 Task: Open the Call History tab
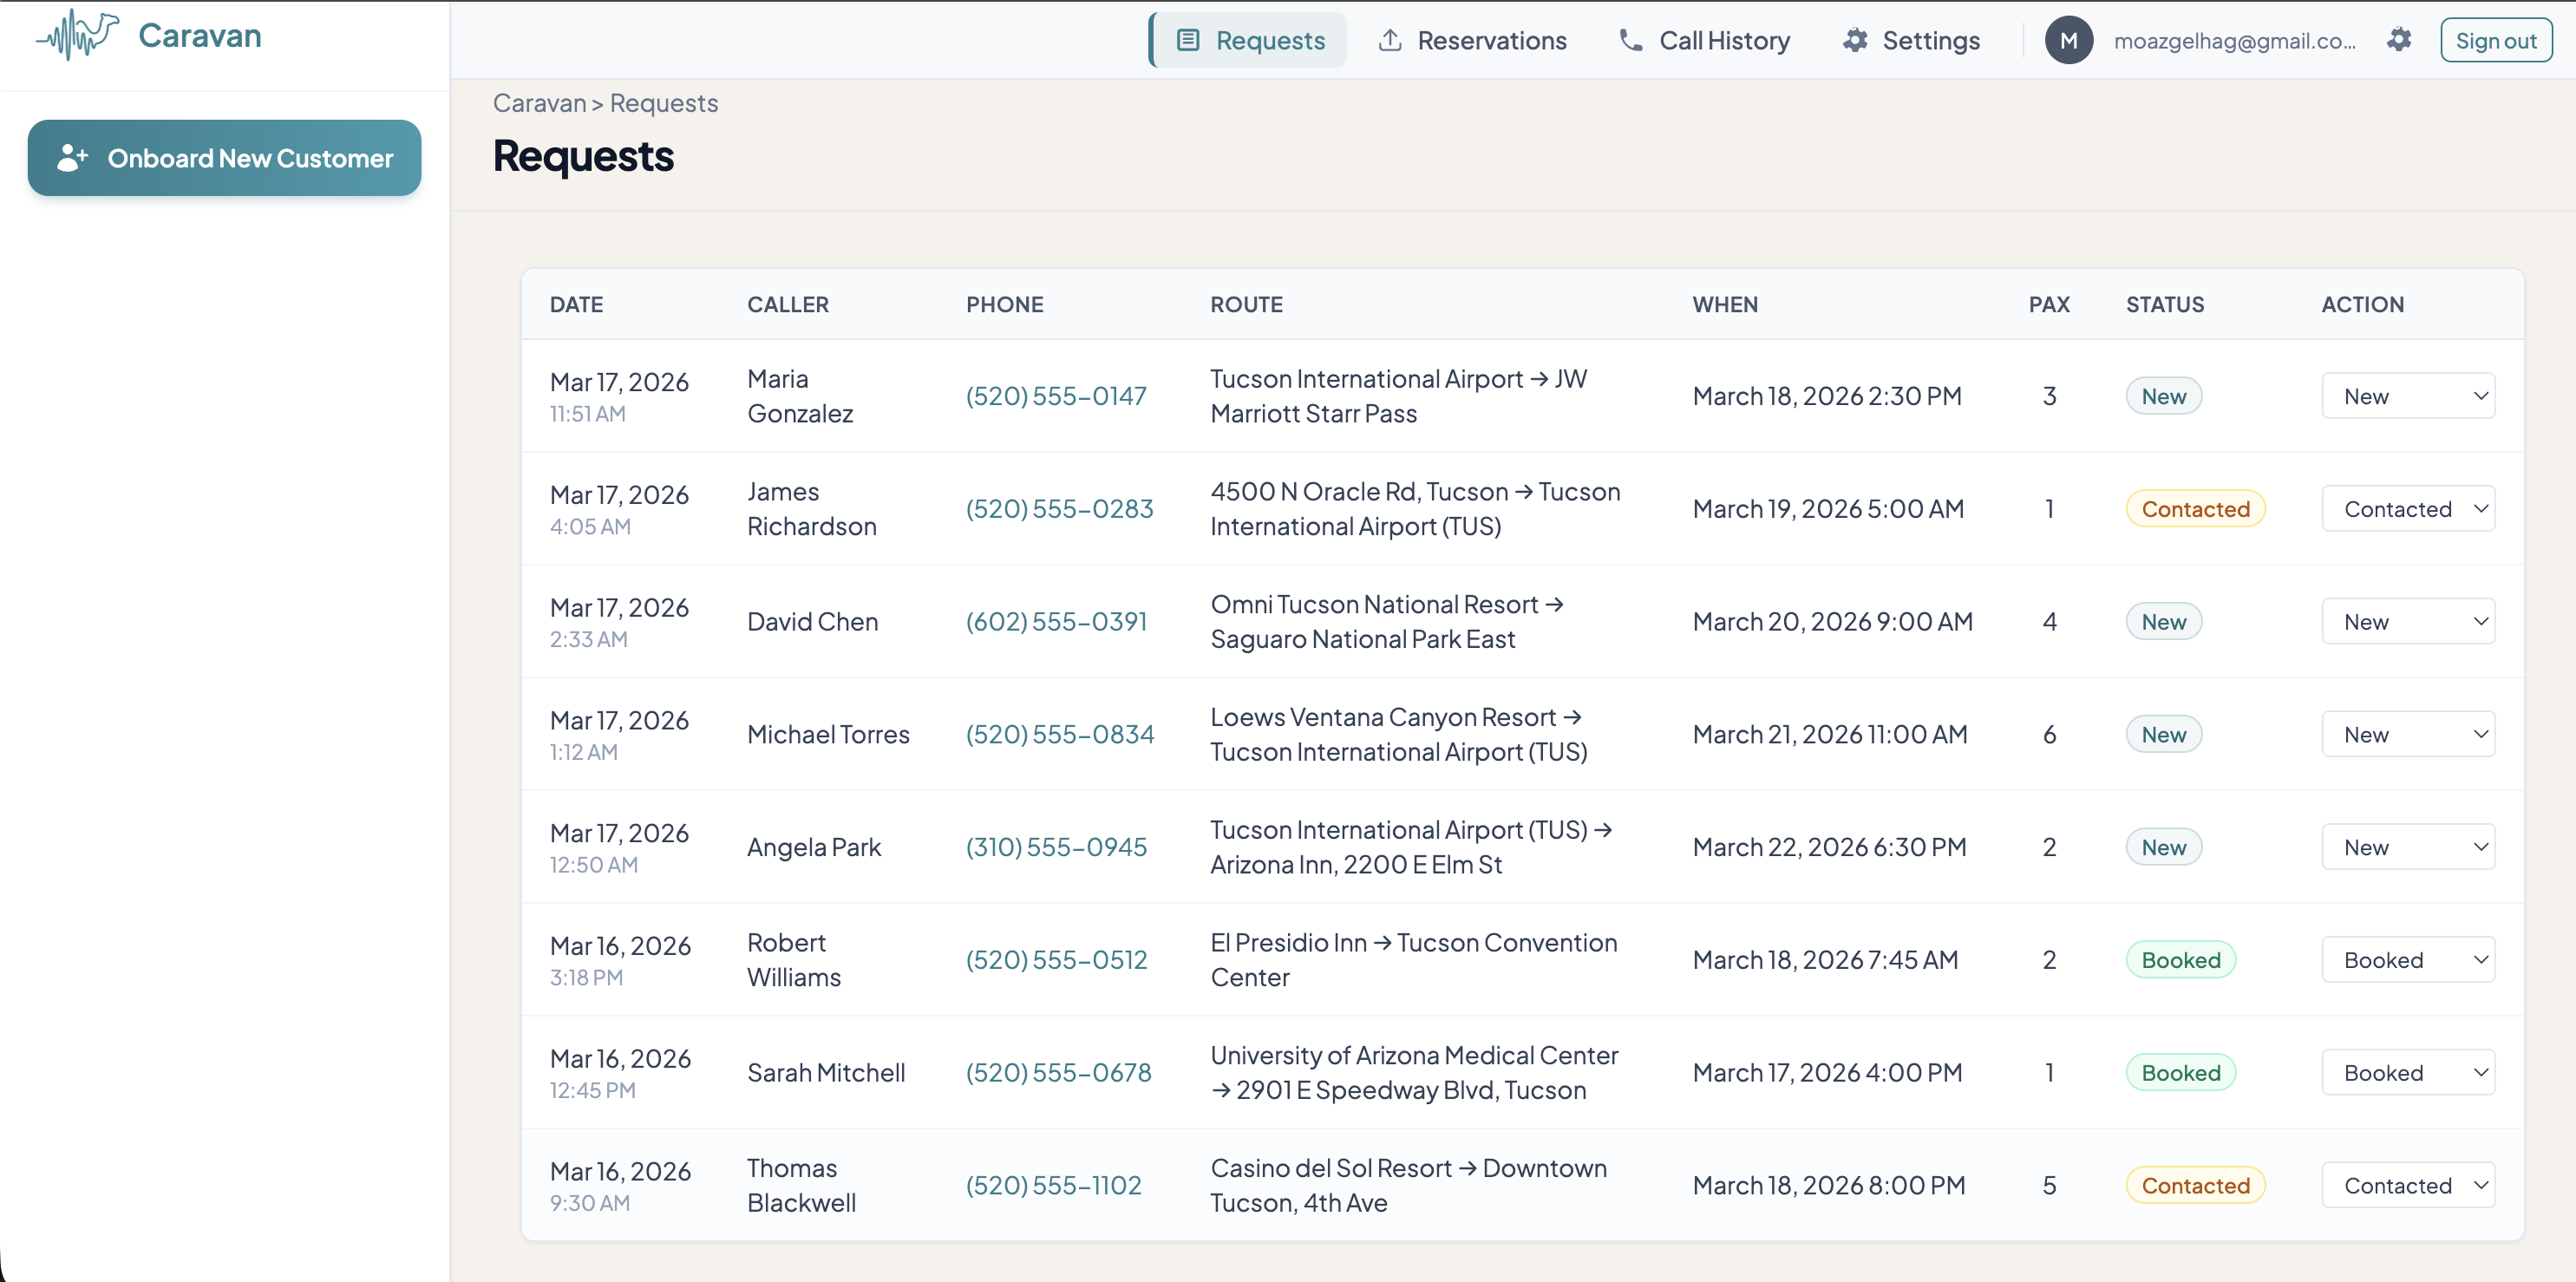click(1704, 41)
